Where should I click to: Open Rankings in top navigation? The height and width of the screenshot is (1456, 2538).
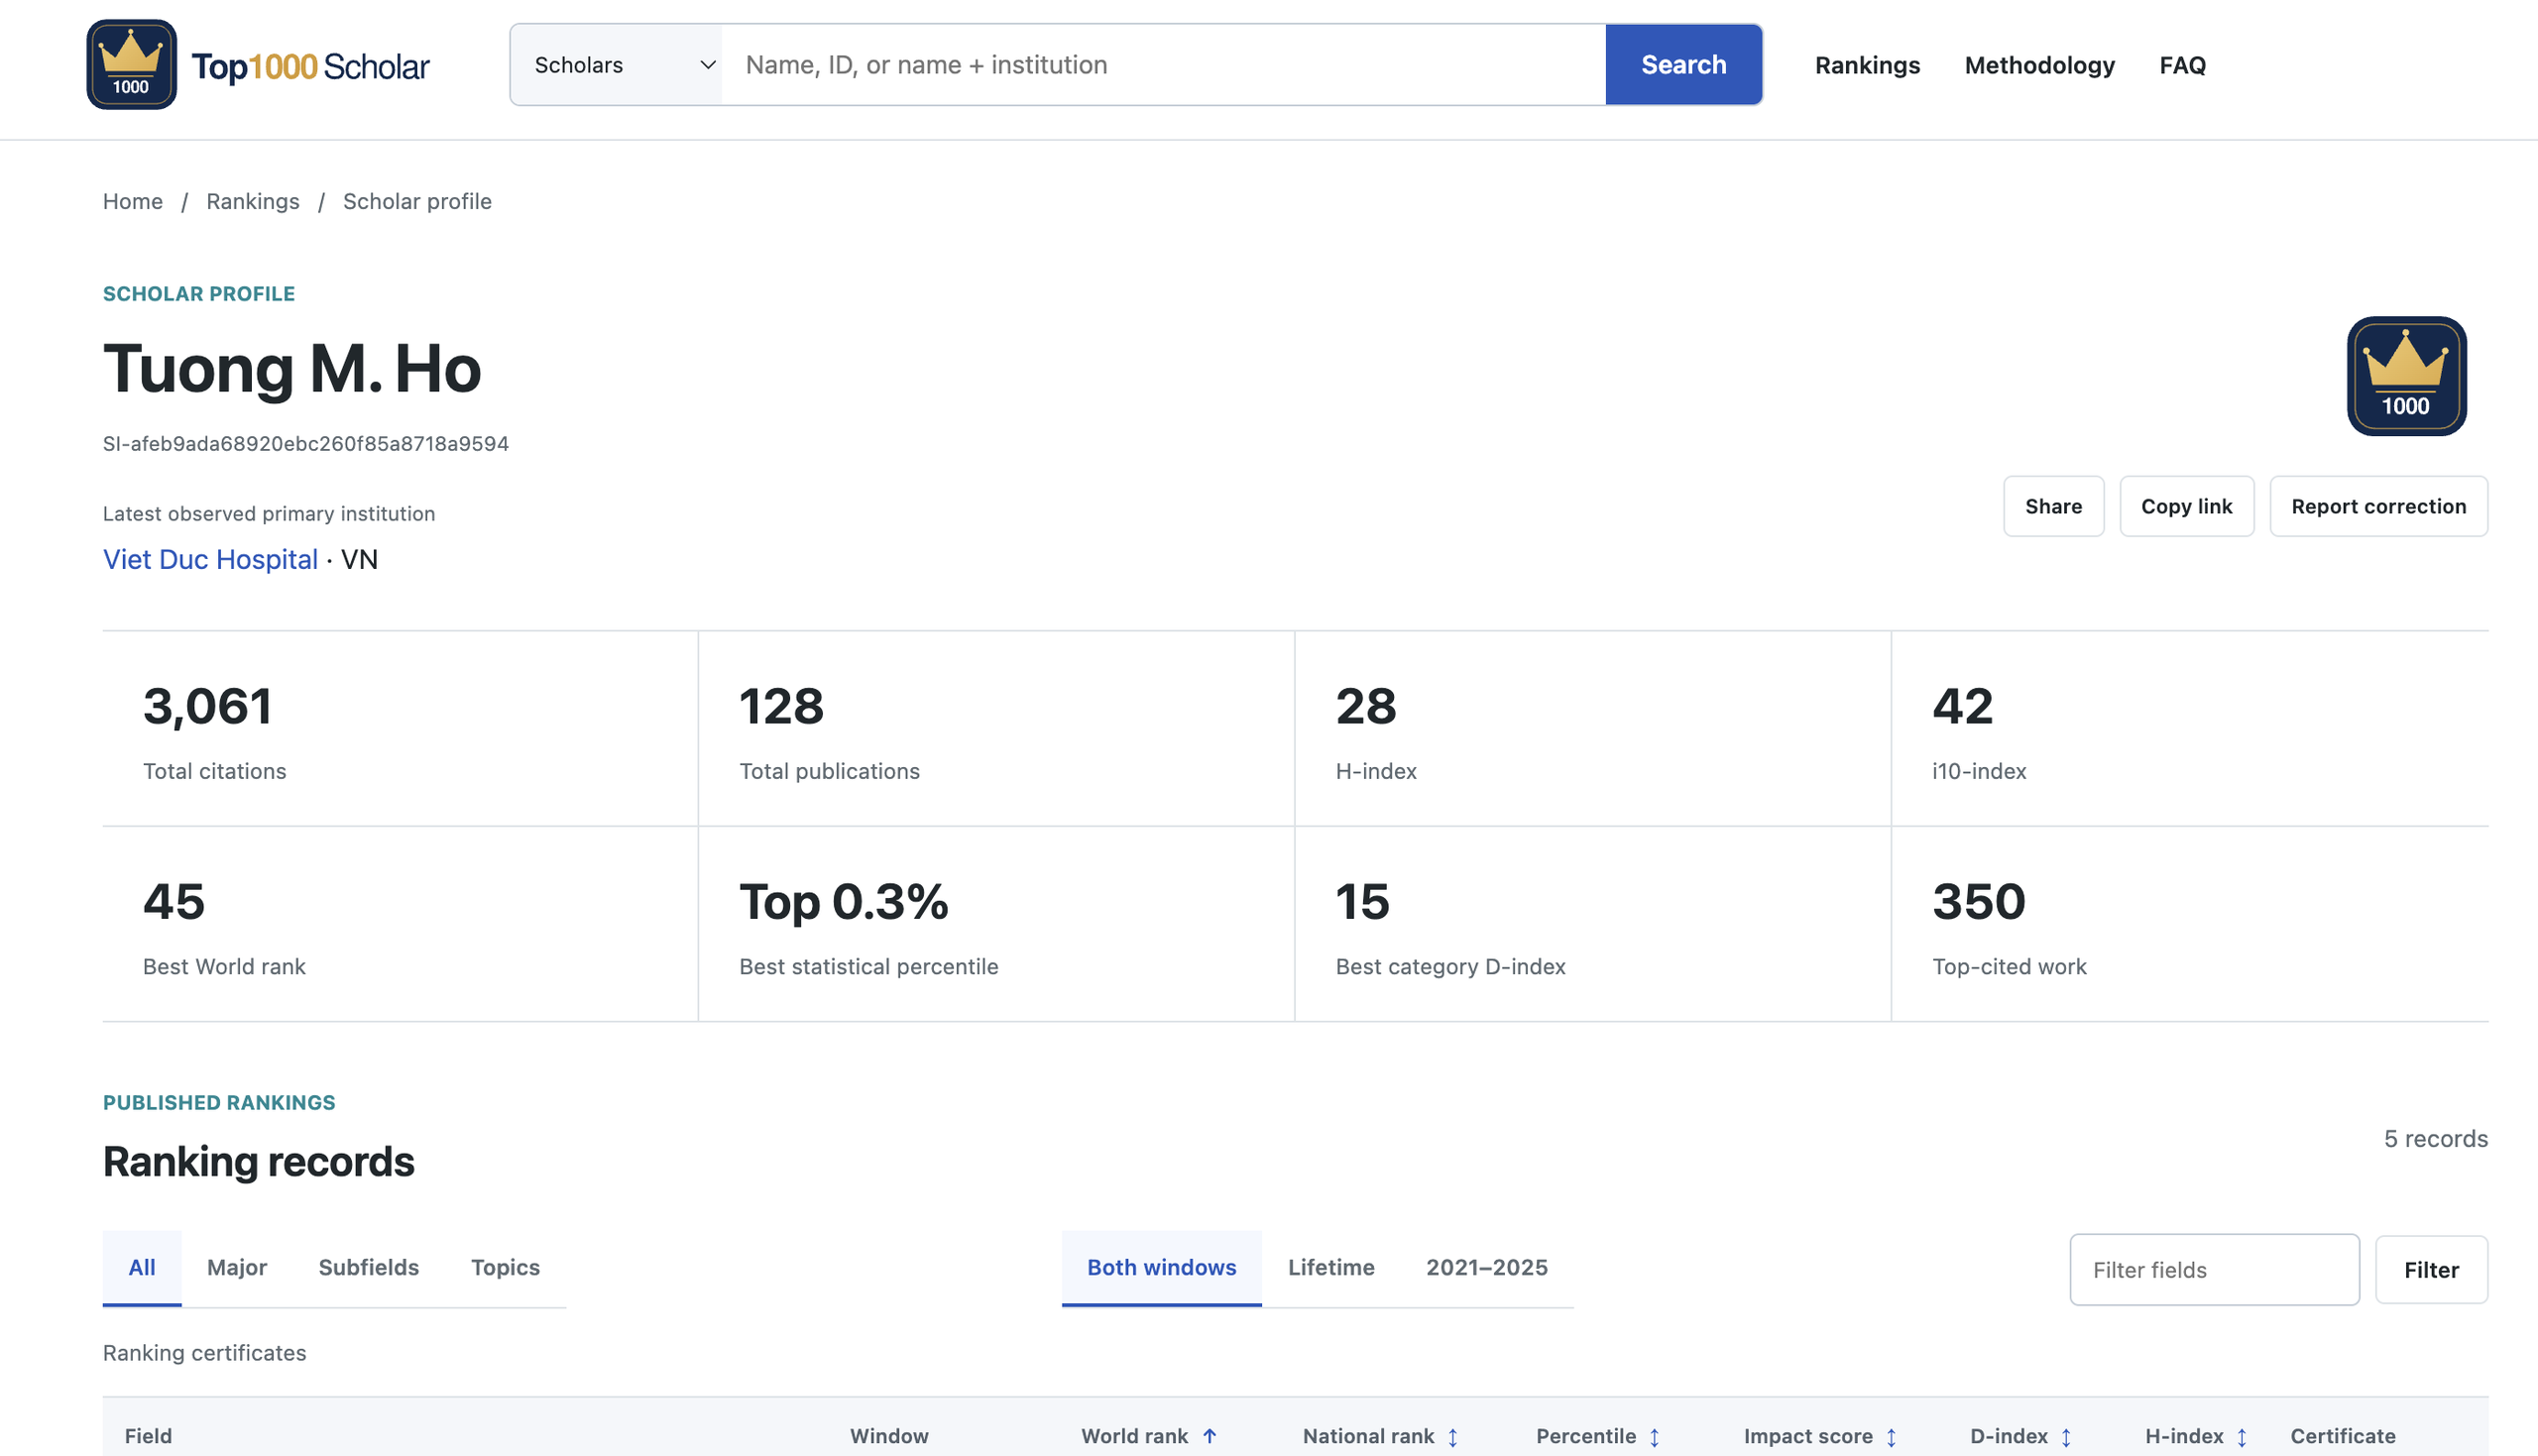[1867, 65]
